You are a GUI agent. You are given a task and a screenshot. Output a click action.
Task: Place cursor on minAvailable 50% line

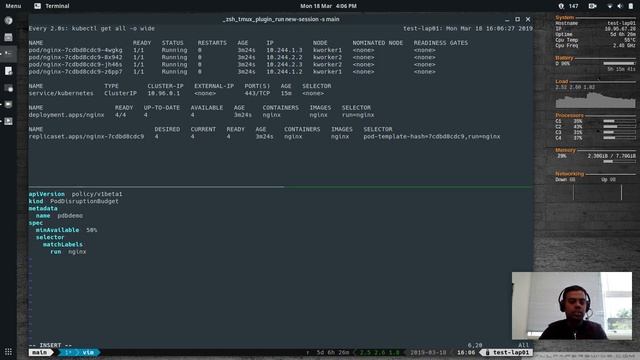pos(66,230)
